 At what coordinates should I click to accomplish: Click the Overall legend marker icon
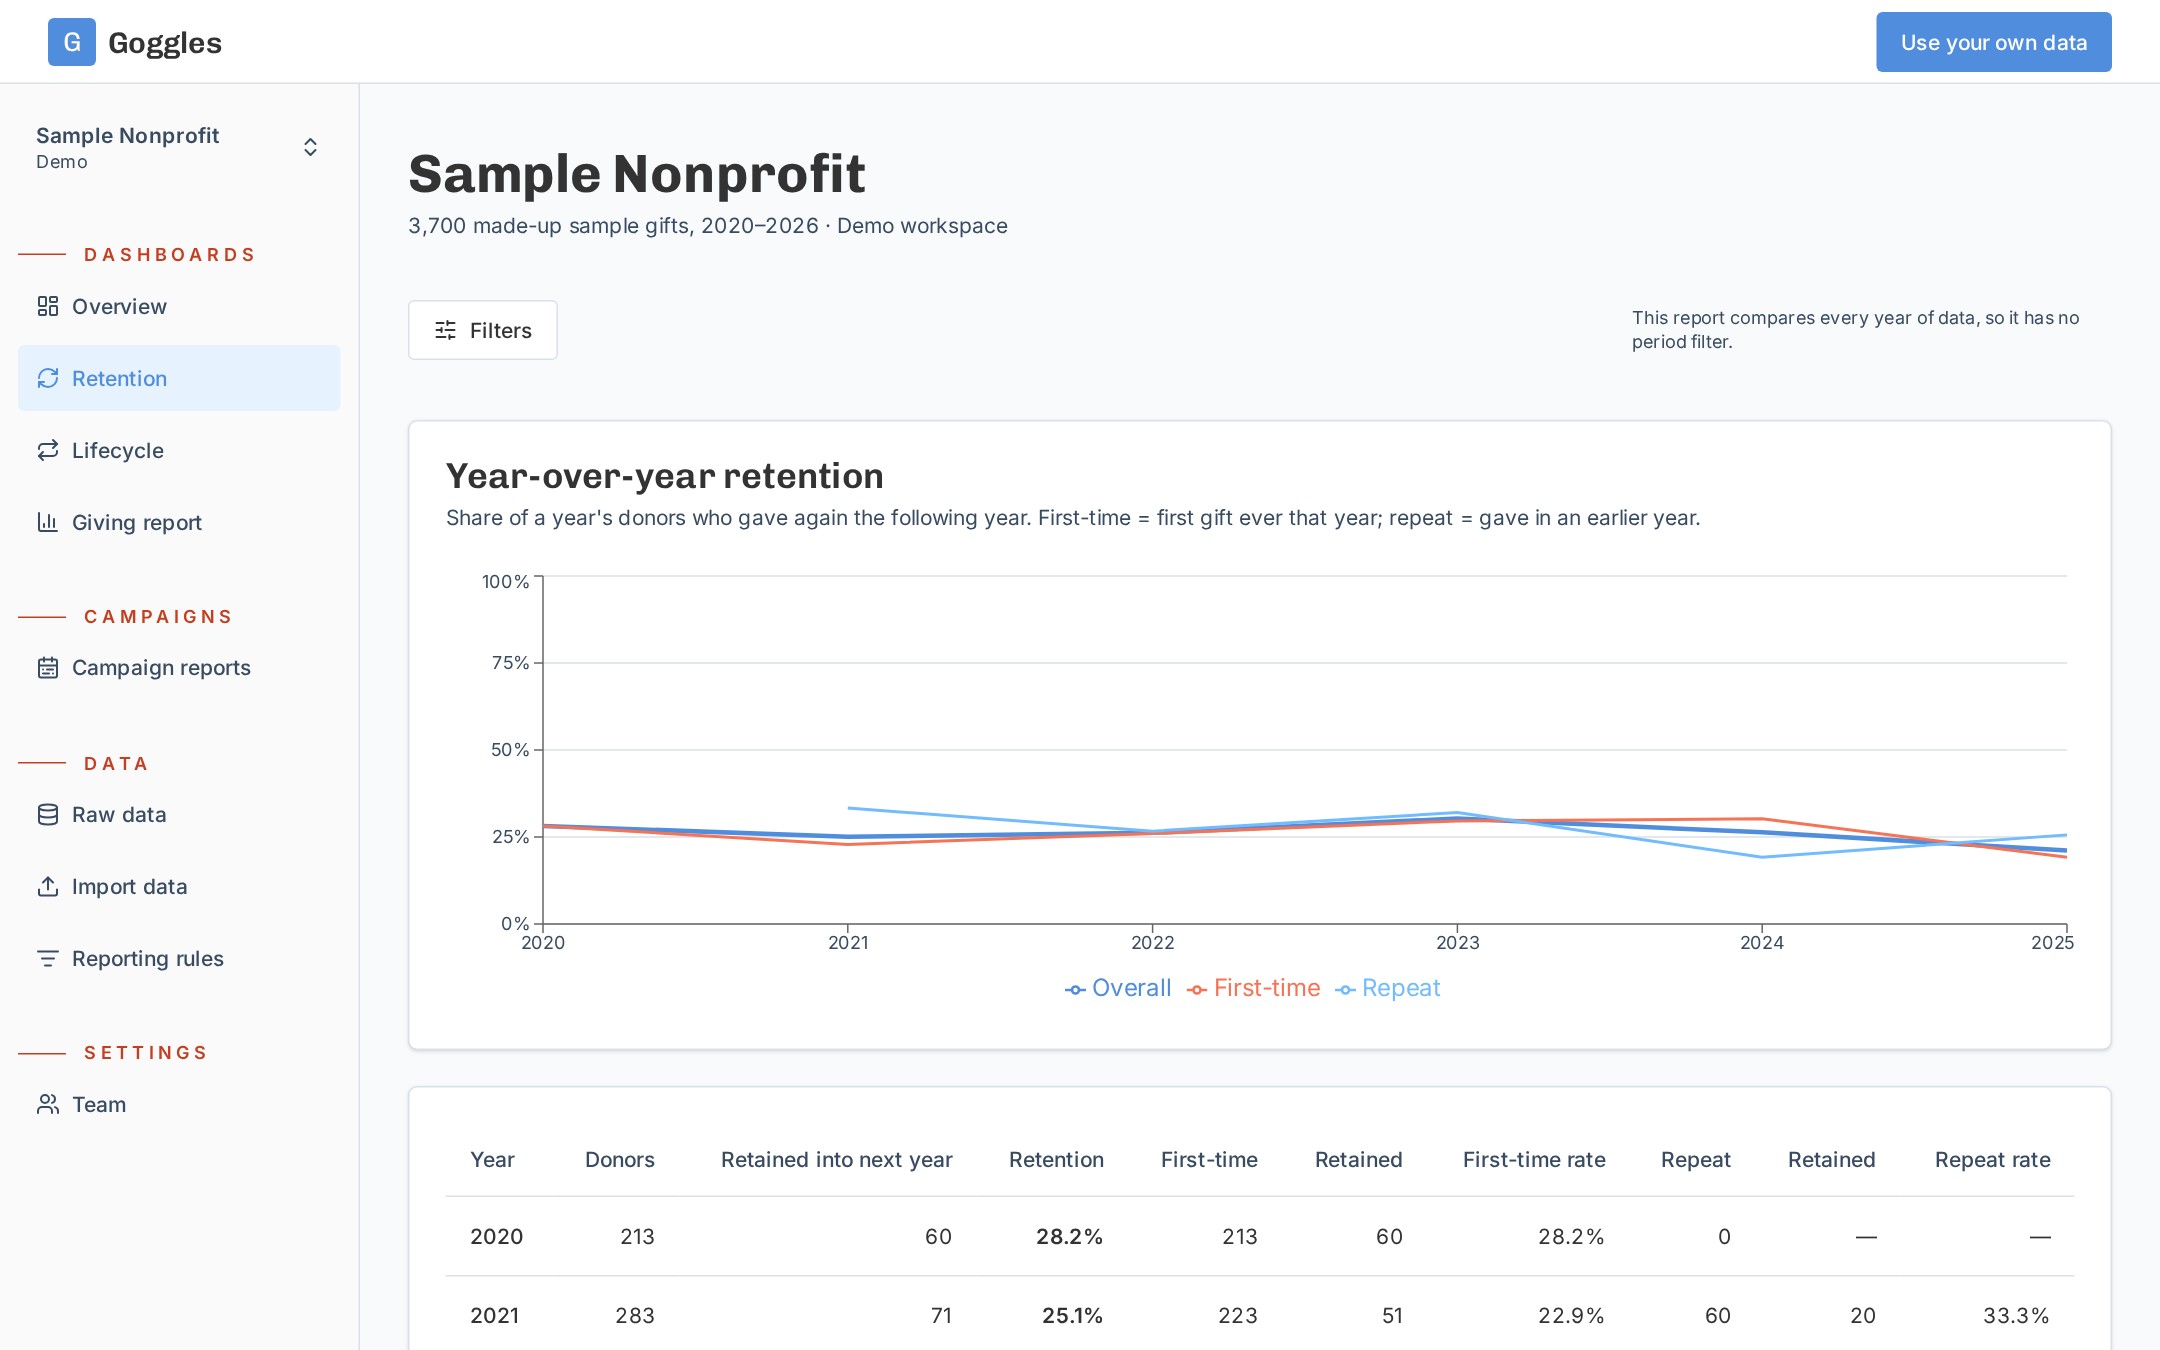pyautogui.click(x=1075, y=990)
